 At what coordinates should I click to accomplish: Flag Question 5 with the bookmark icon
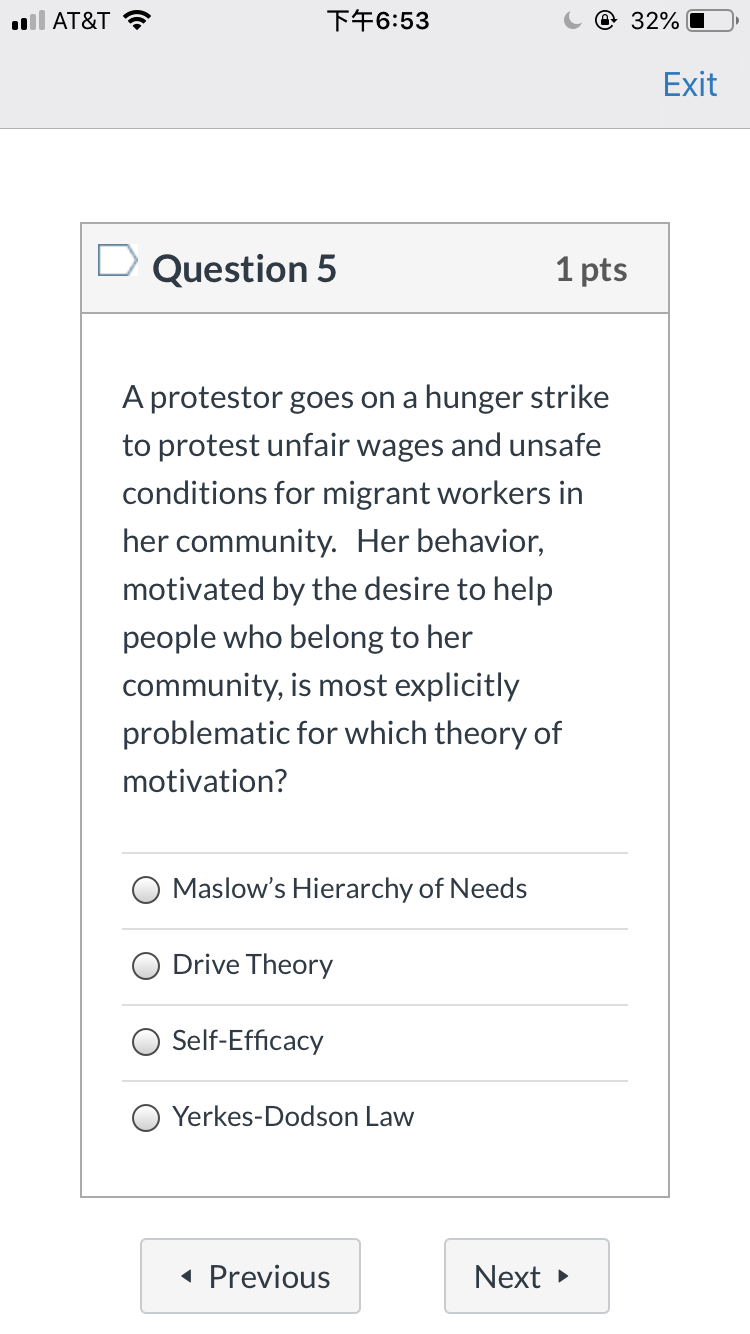click(x=117, y=260)
